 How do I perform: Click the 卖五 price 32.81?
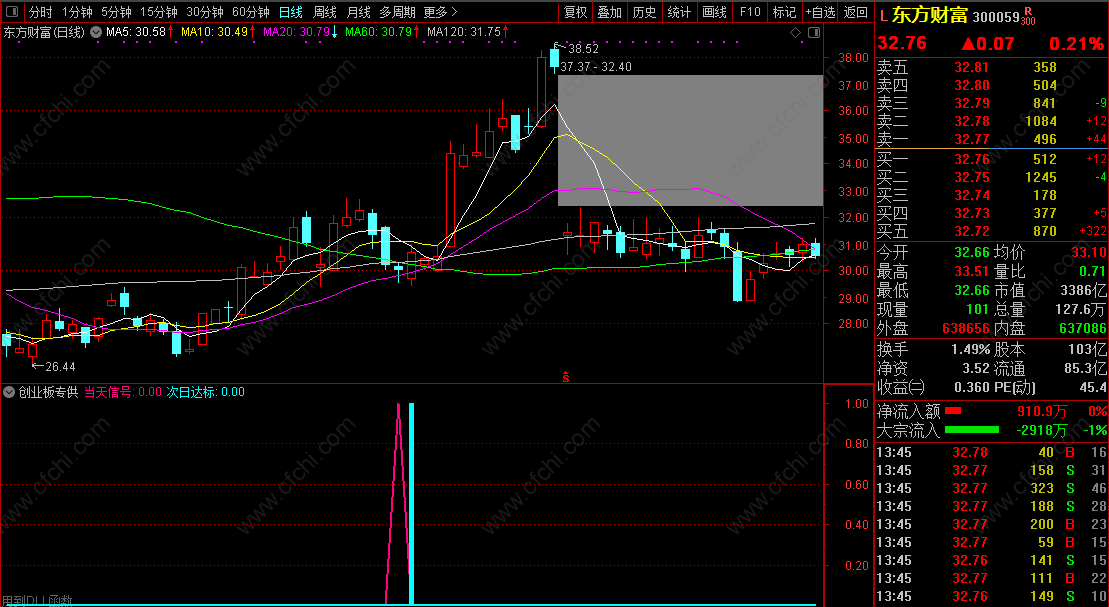(972, 67)
